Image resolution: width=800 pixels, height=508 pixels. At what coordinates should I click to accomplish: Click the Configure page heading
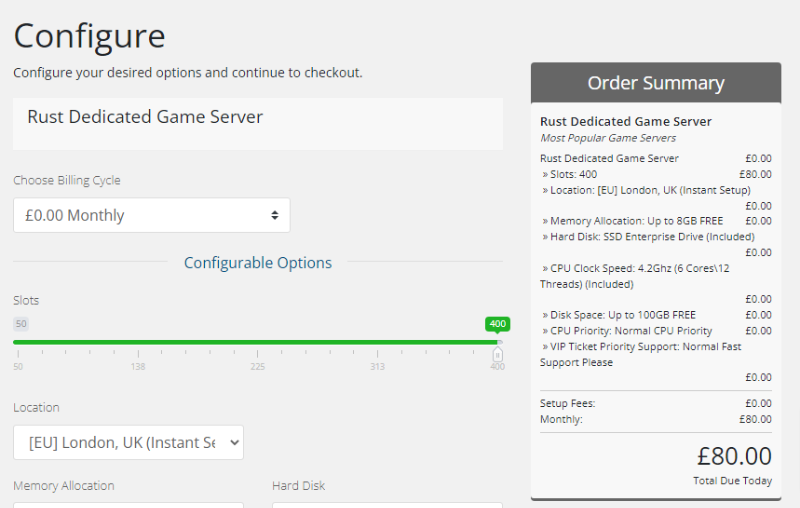(x=89, y=37)
